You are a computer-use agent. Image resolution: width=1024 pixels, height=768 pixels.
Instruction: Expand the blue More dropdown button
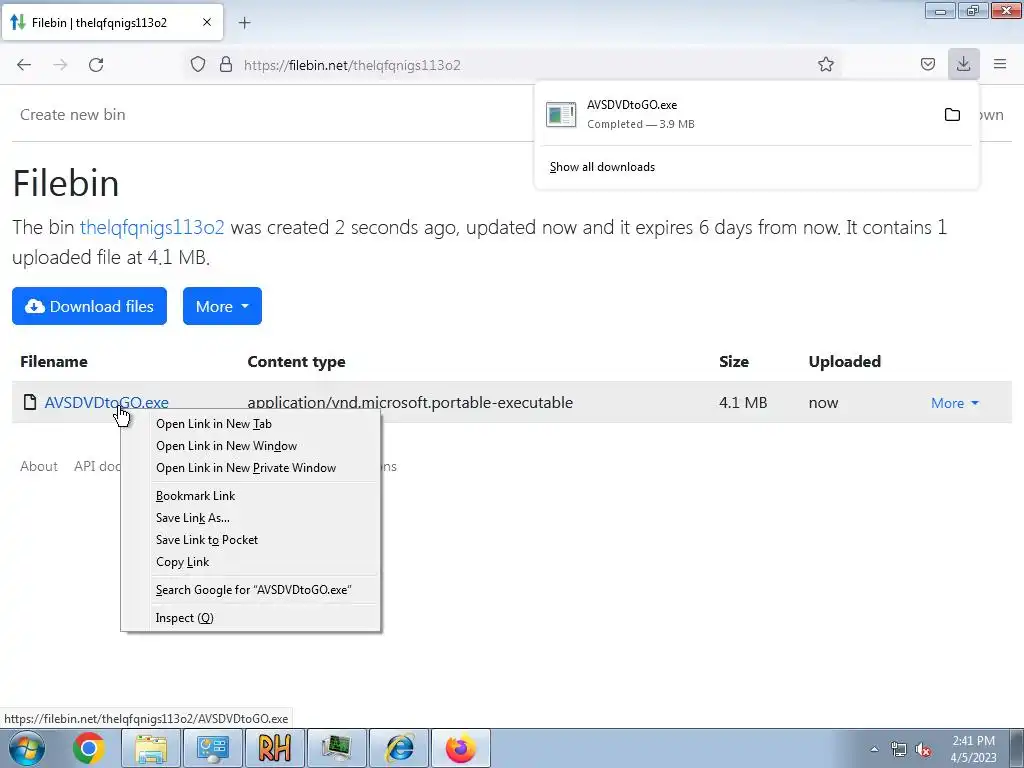tap(222, 306)
